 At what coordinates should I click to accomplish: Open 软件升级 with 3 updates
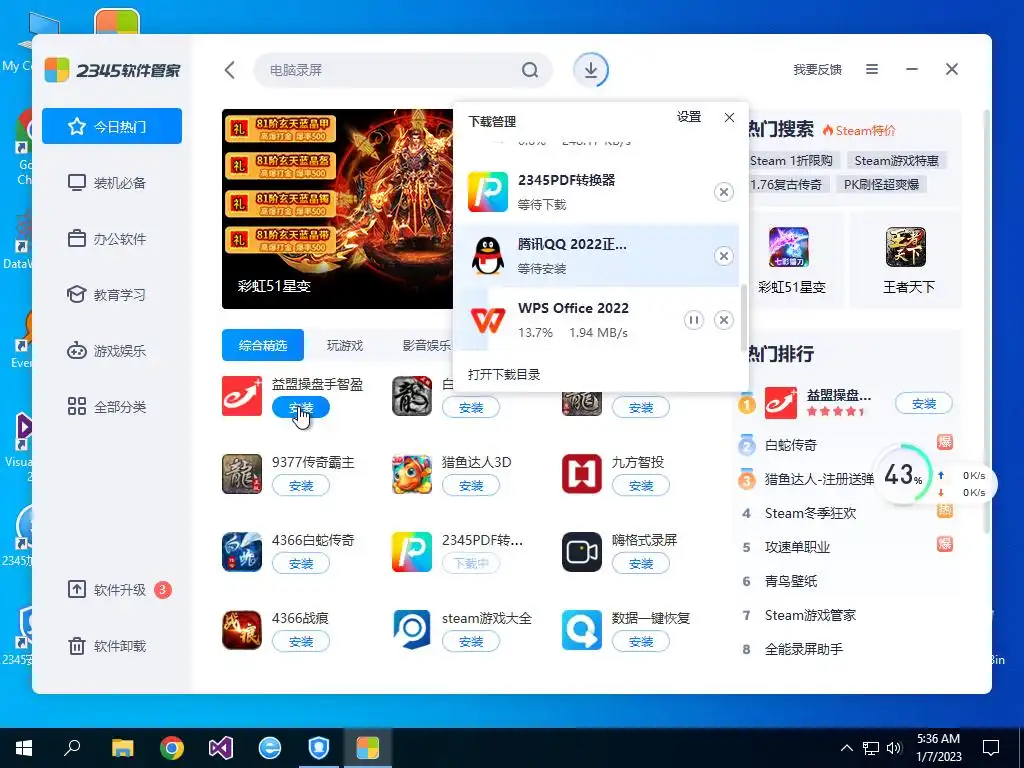(112, 590)
